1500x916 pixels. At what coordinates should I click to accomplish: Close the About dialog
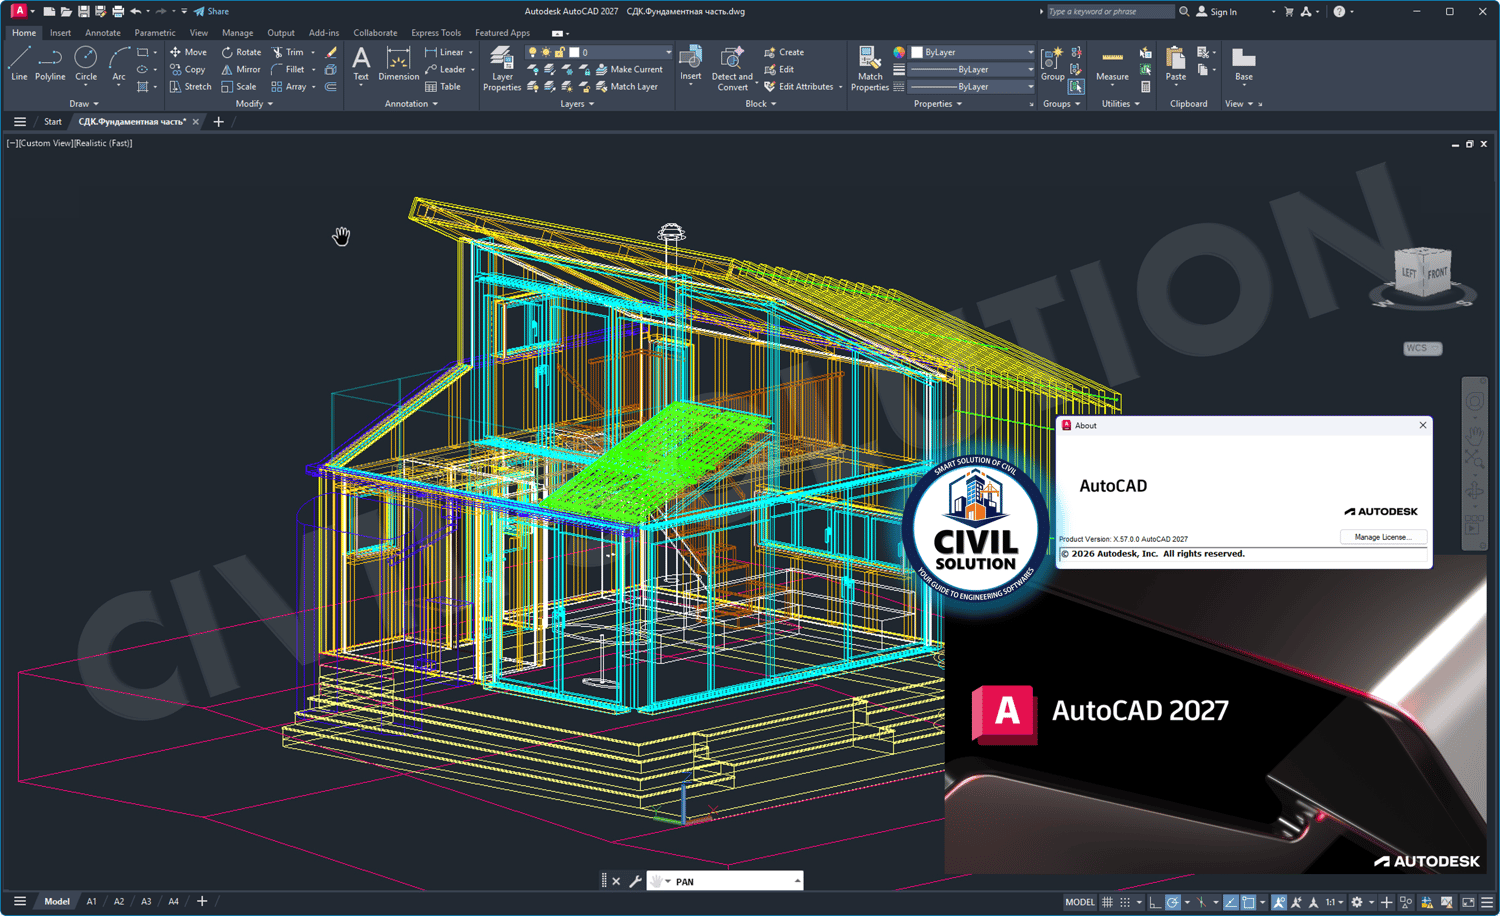coord(1423,425)
